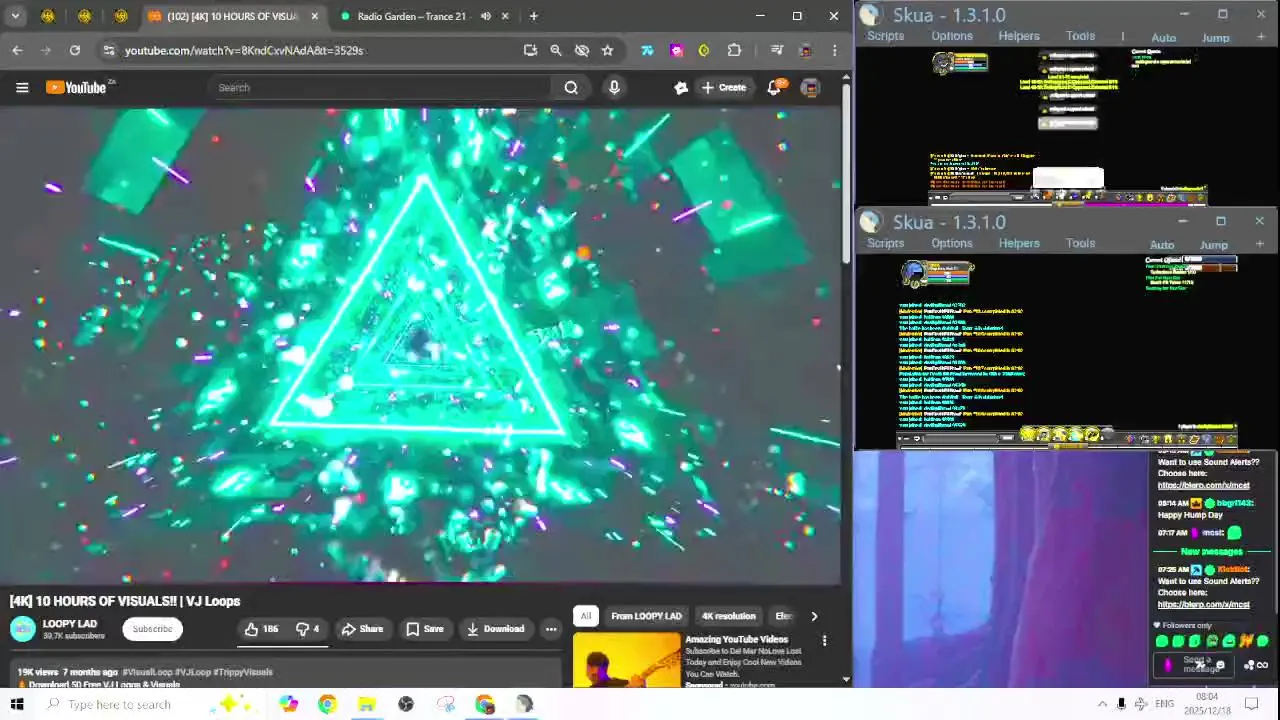Open the media control icon in Chrome toolbar
Screen dimensions: 1280x720
[776, 50]
